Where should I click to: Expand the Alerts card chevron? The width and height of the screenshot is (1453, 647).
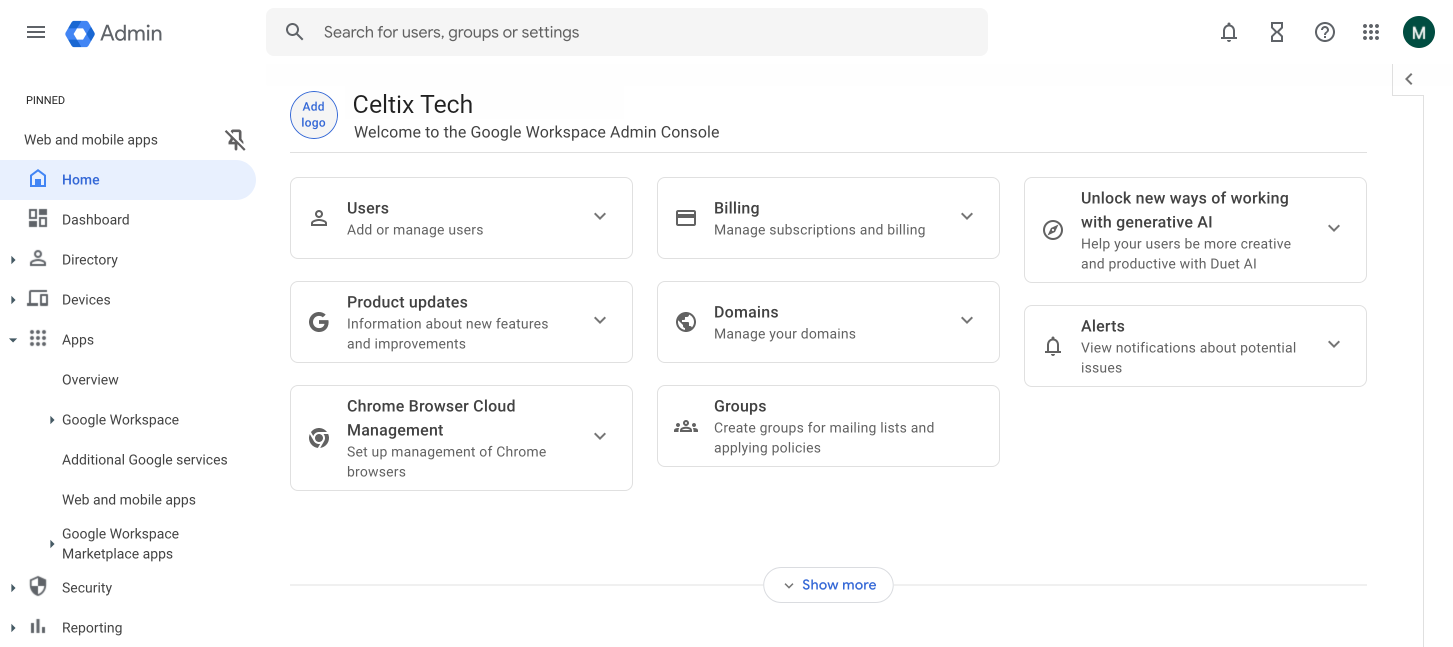pyautogui.click(x=1334, y=345)
